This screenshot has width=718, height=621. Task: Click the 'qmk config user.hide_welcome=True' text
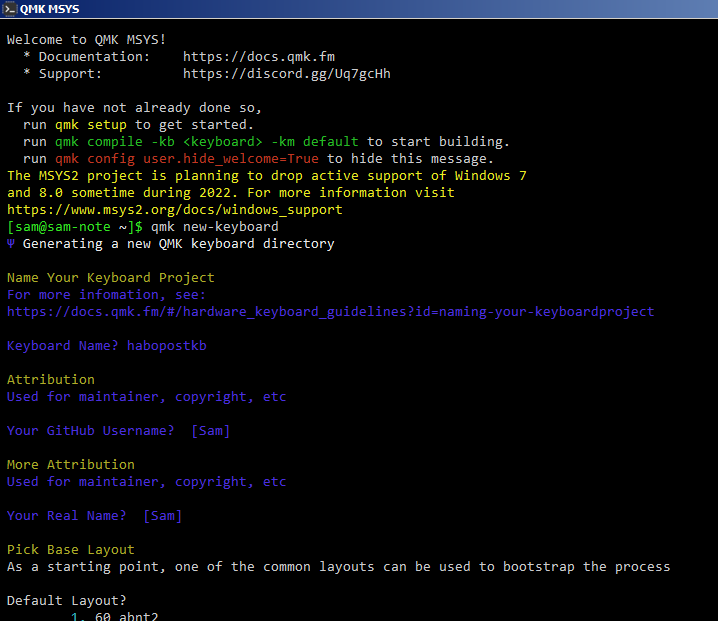pos(187,159)
